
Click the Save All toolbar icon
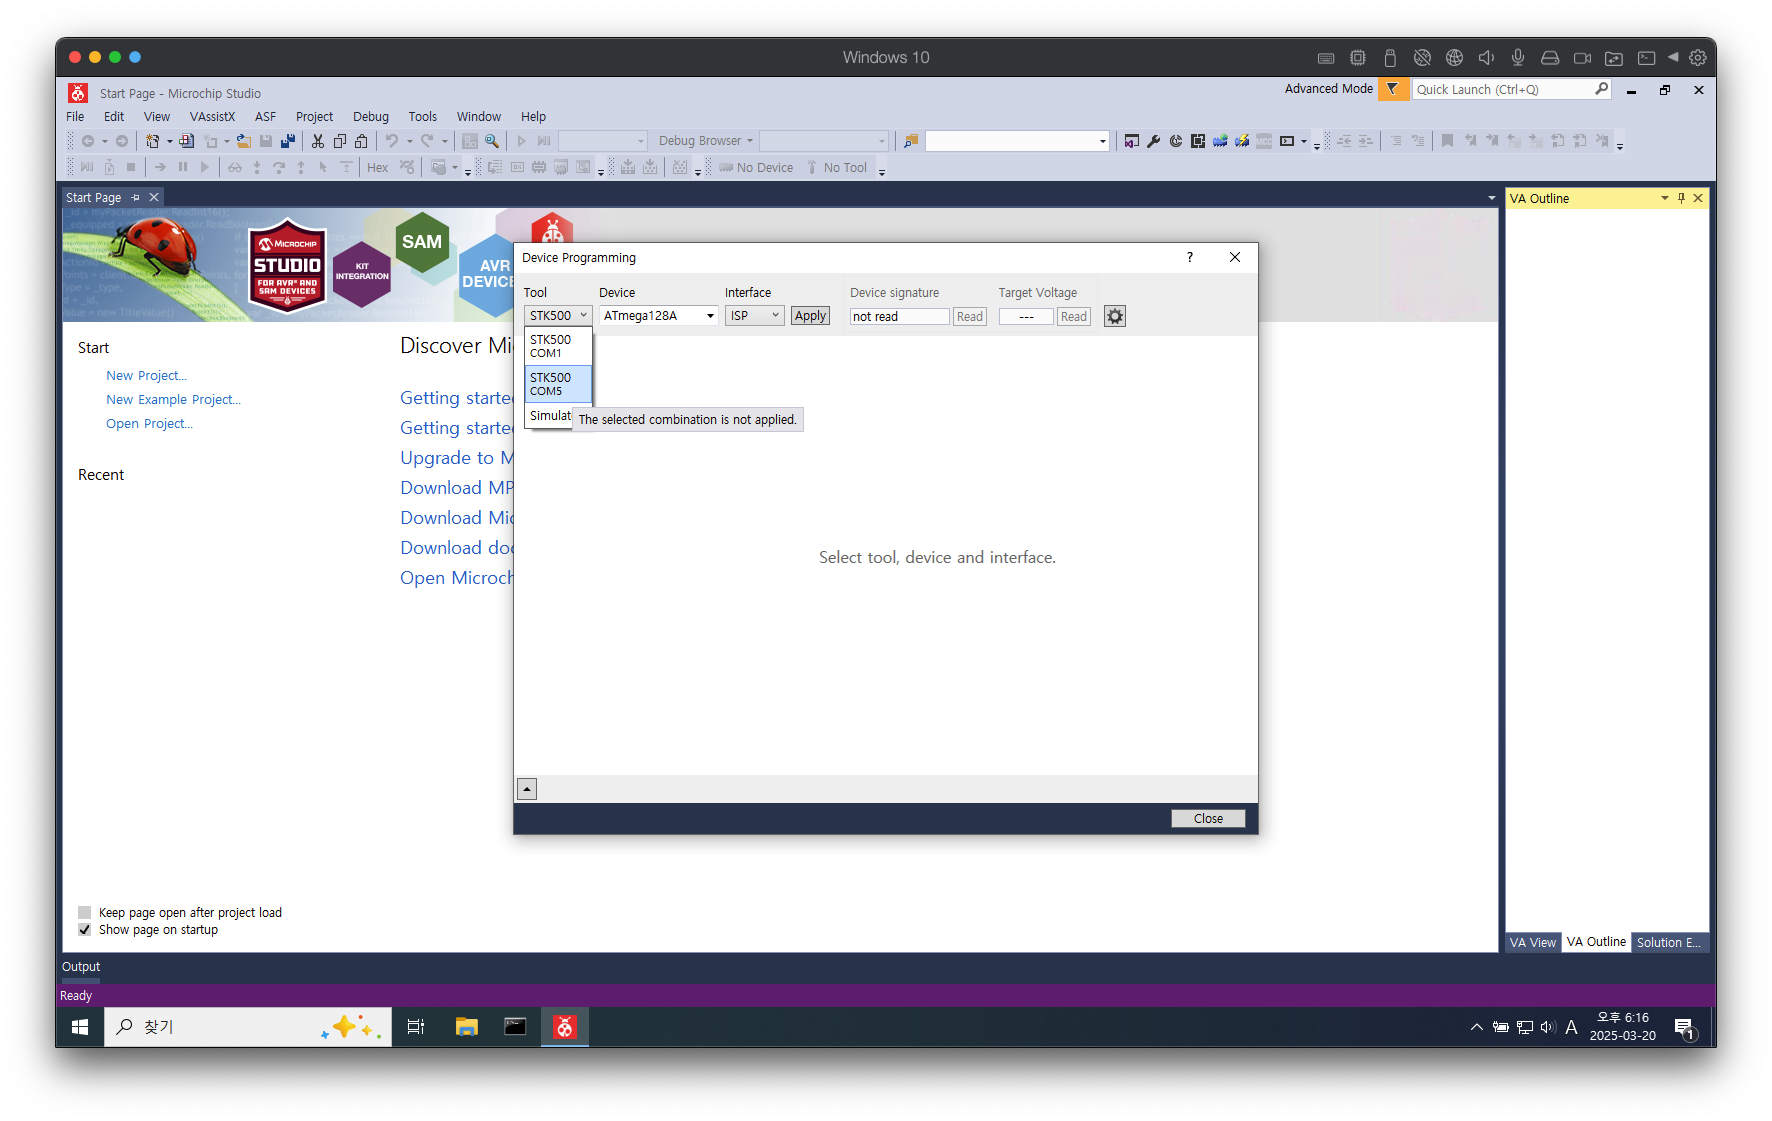pyautogui.click(x=288, y=141)
